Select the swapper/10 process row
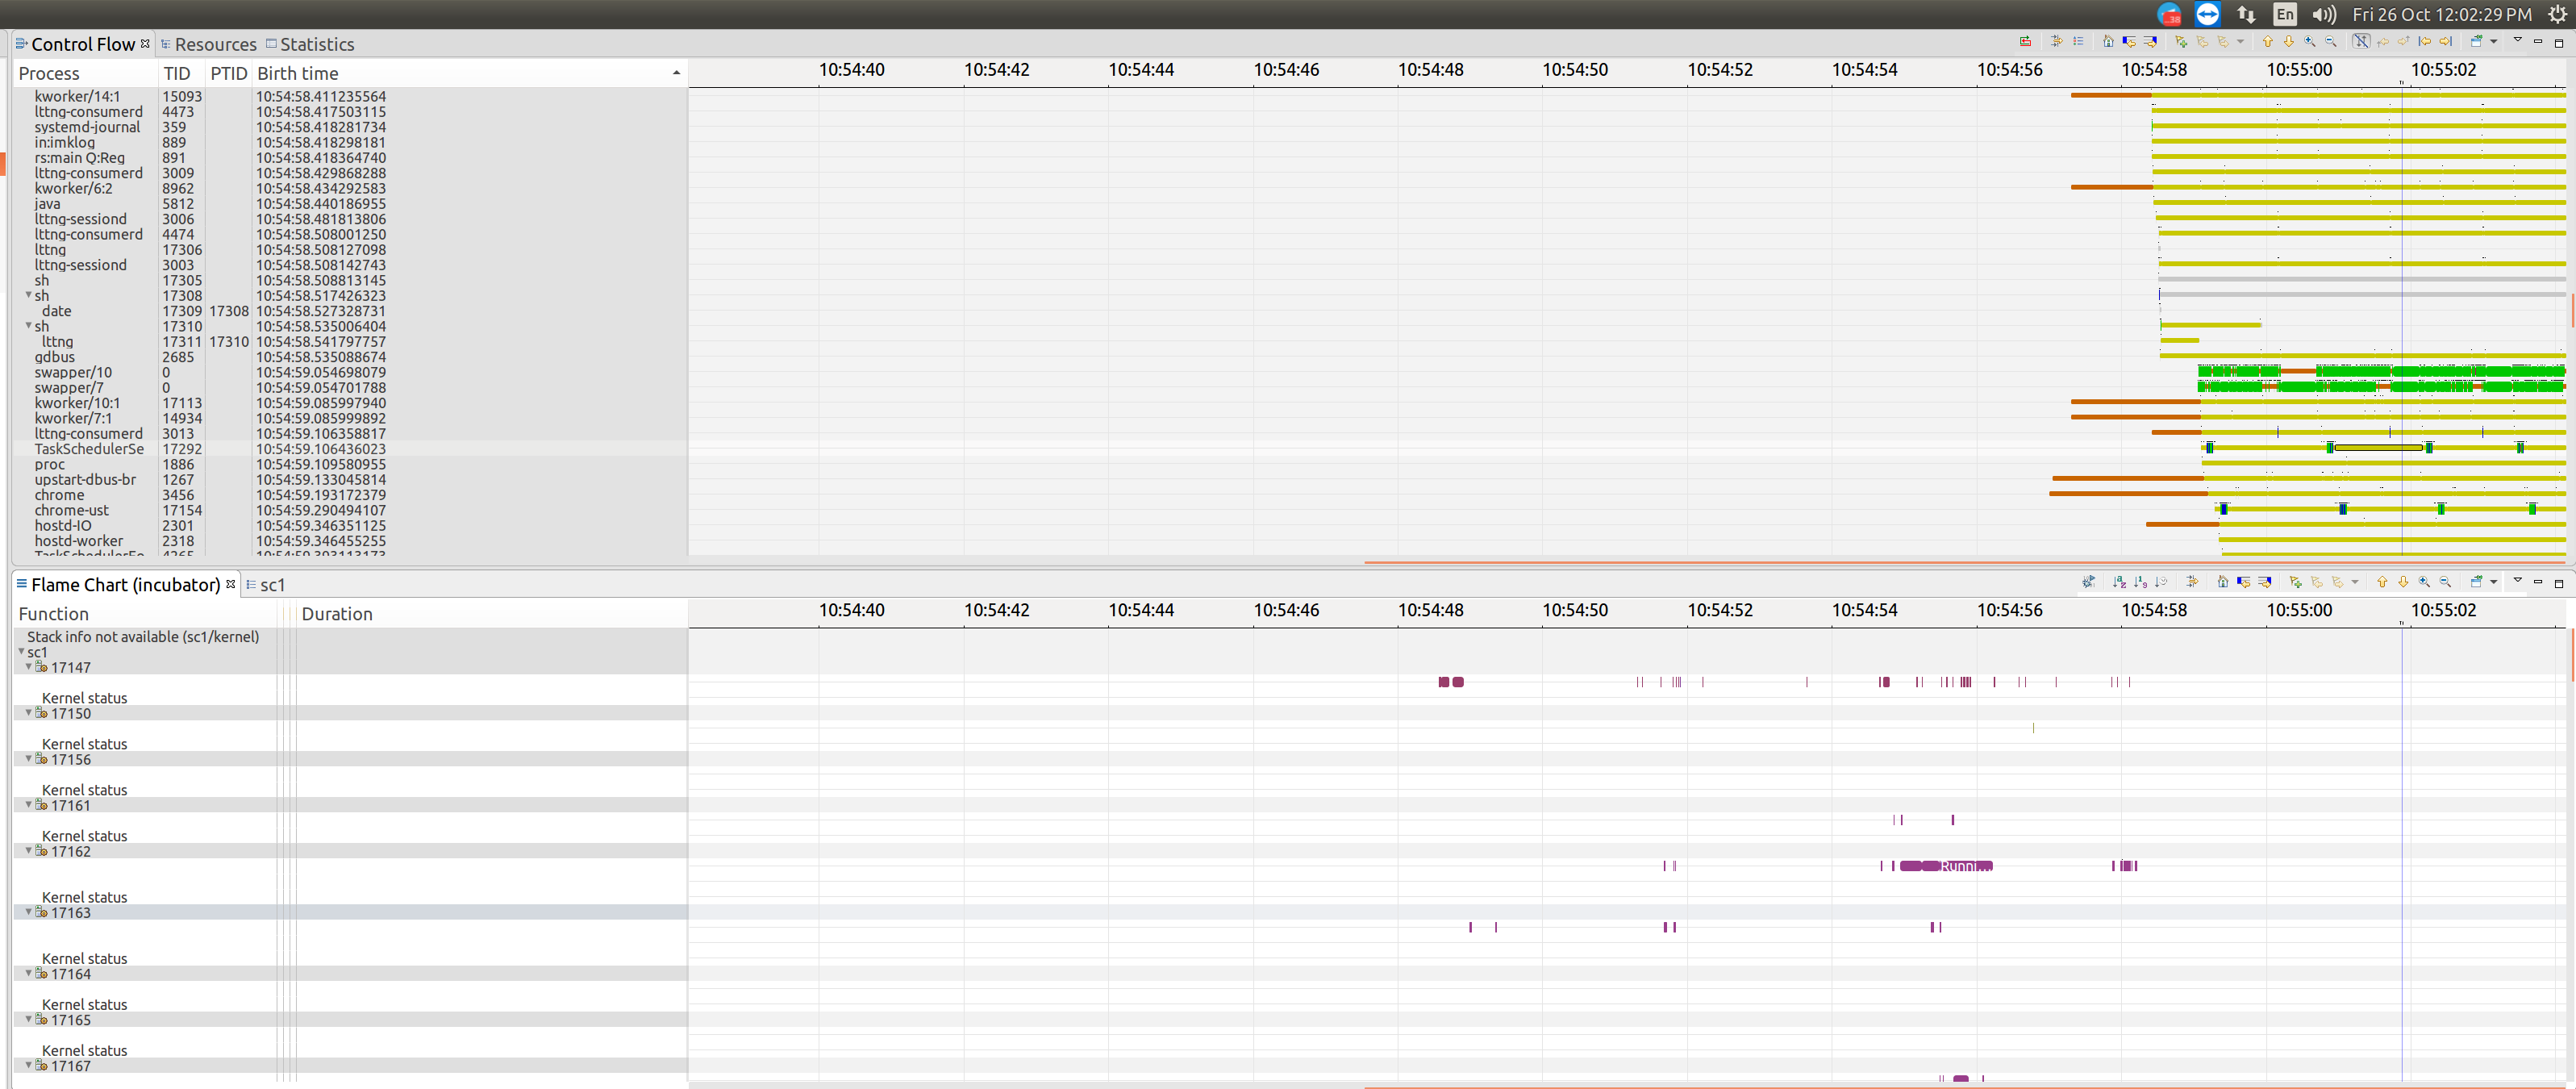This screenshot has height=1089, width=2576. 350,372
